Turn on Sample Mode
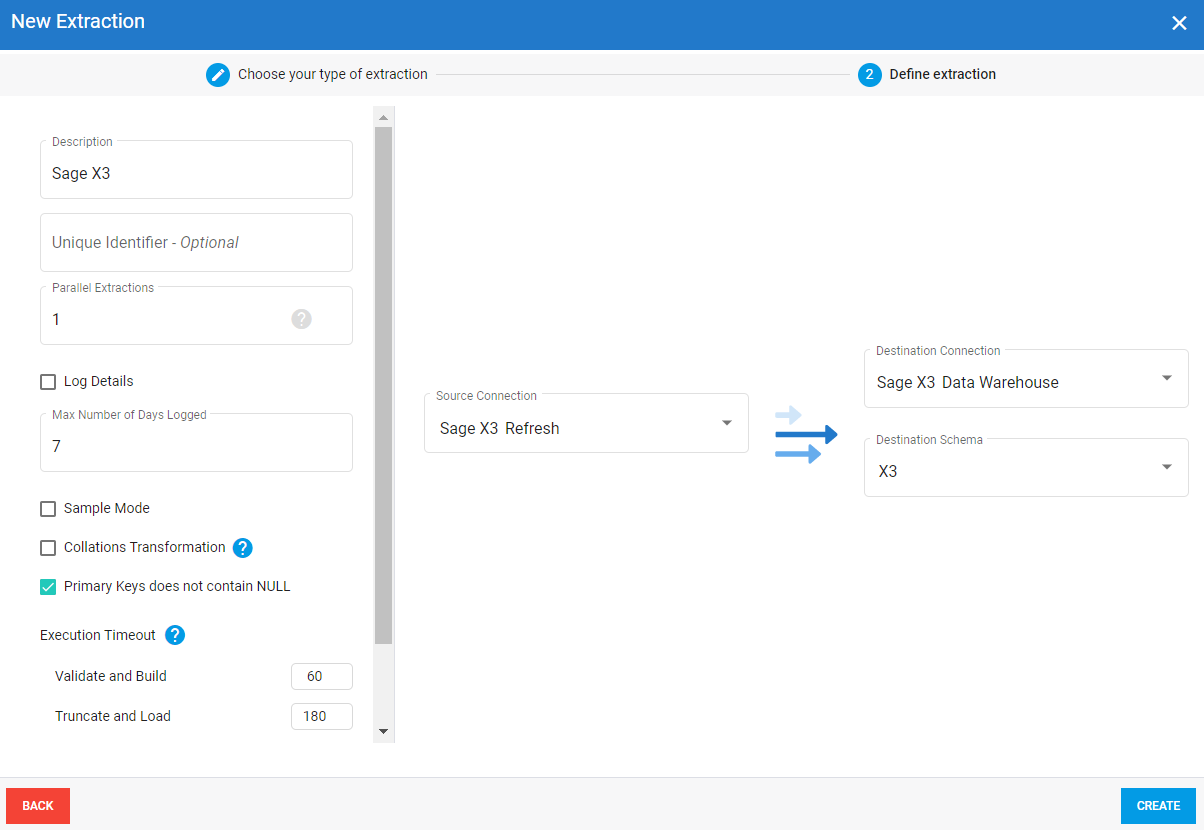Image resolution: width=1204 pixels, height=830 pixels. coord(48,509)
